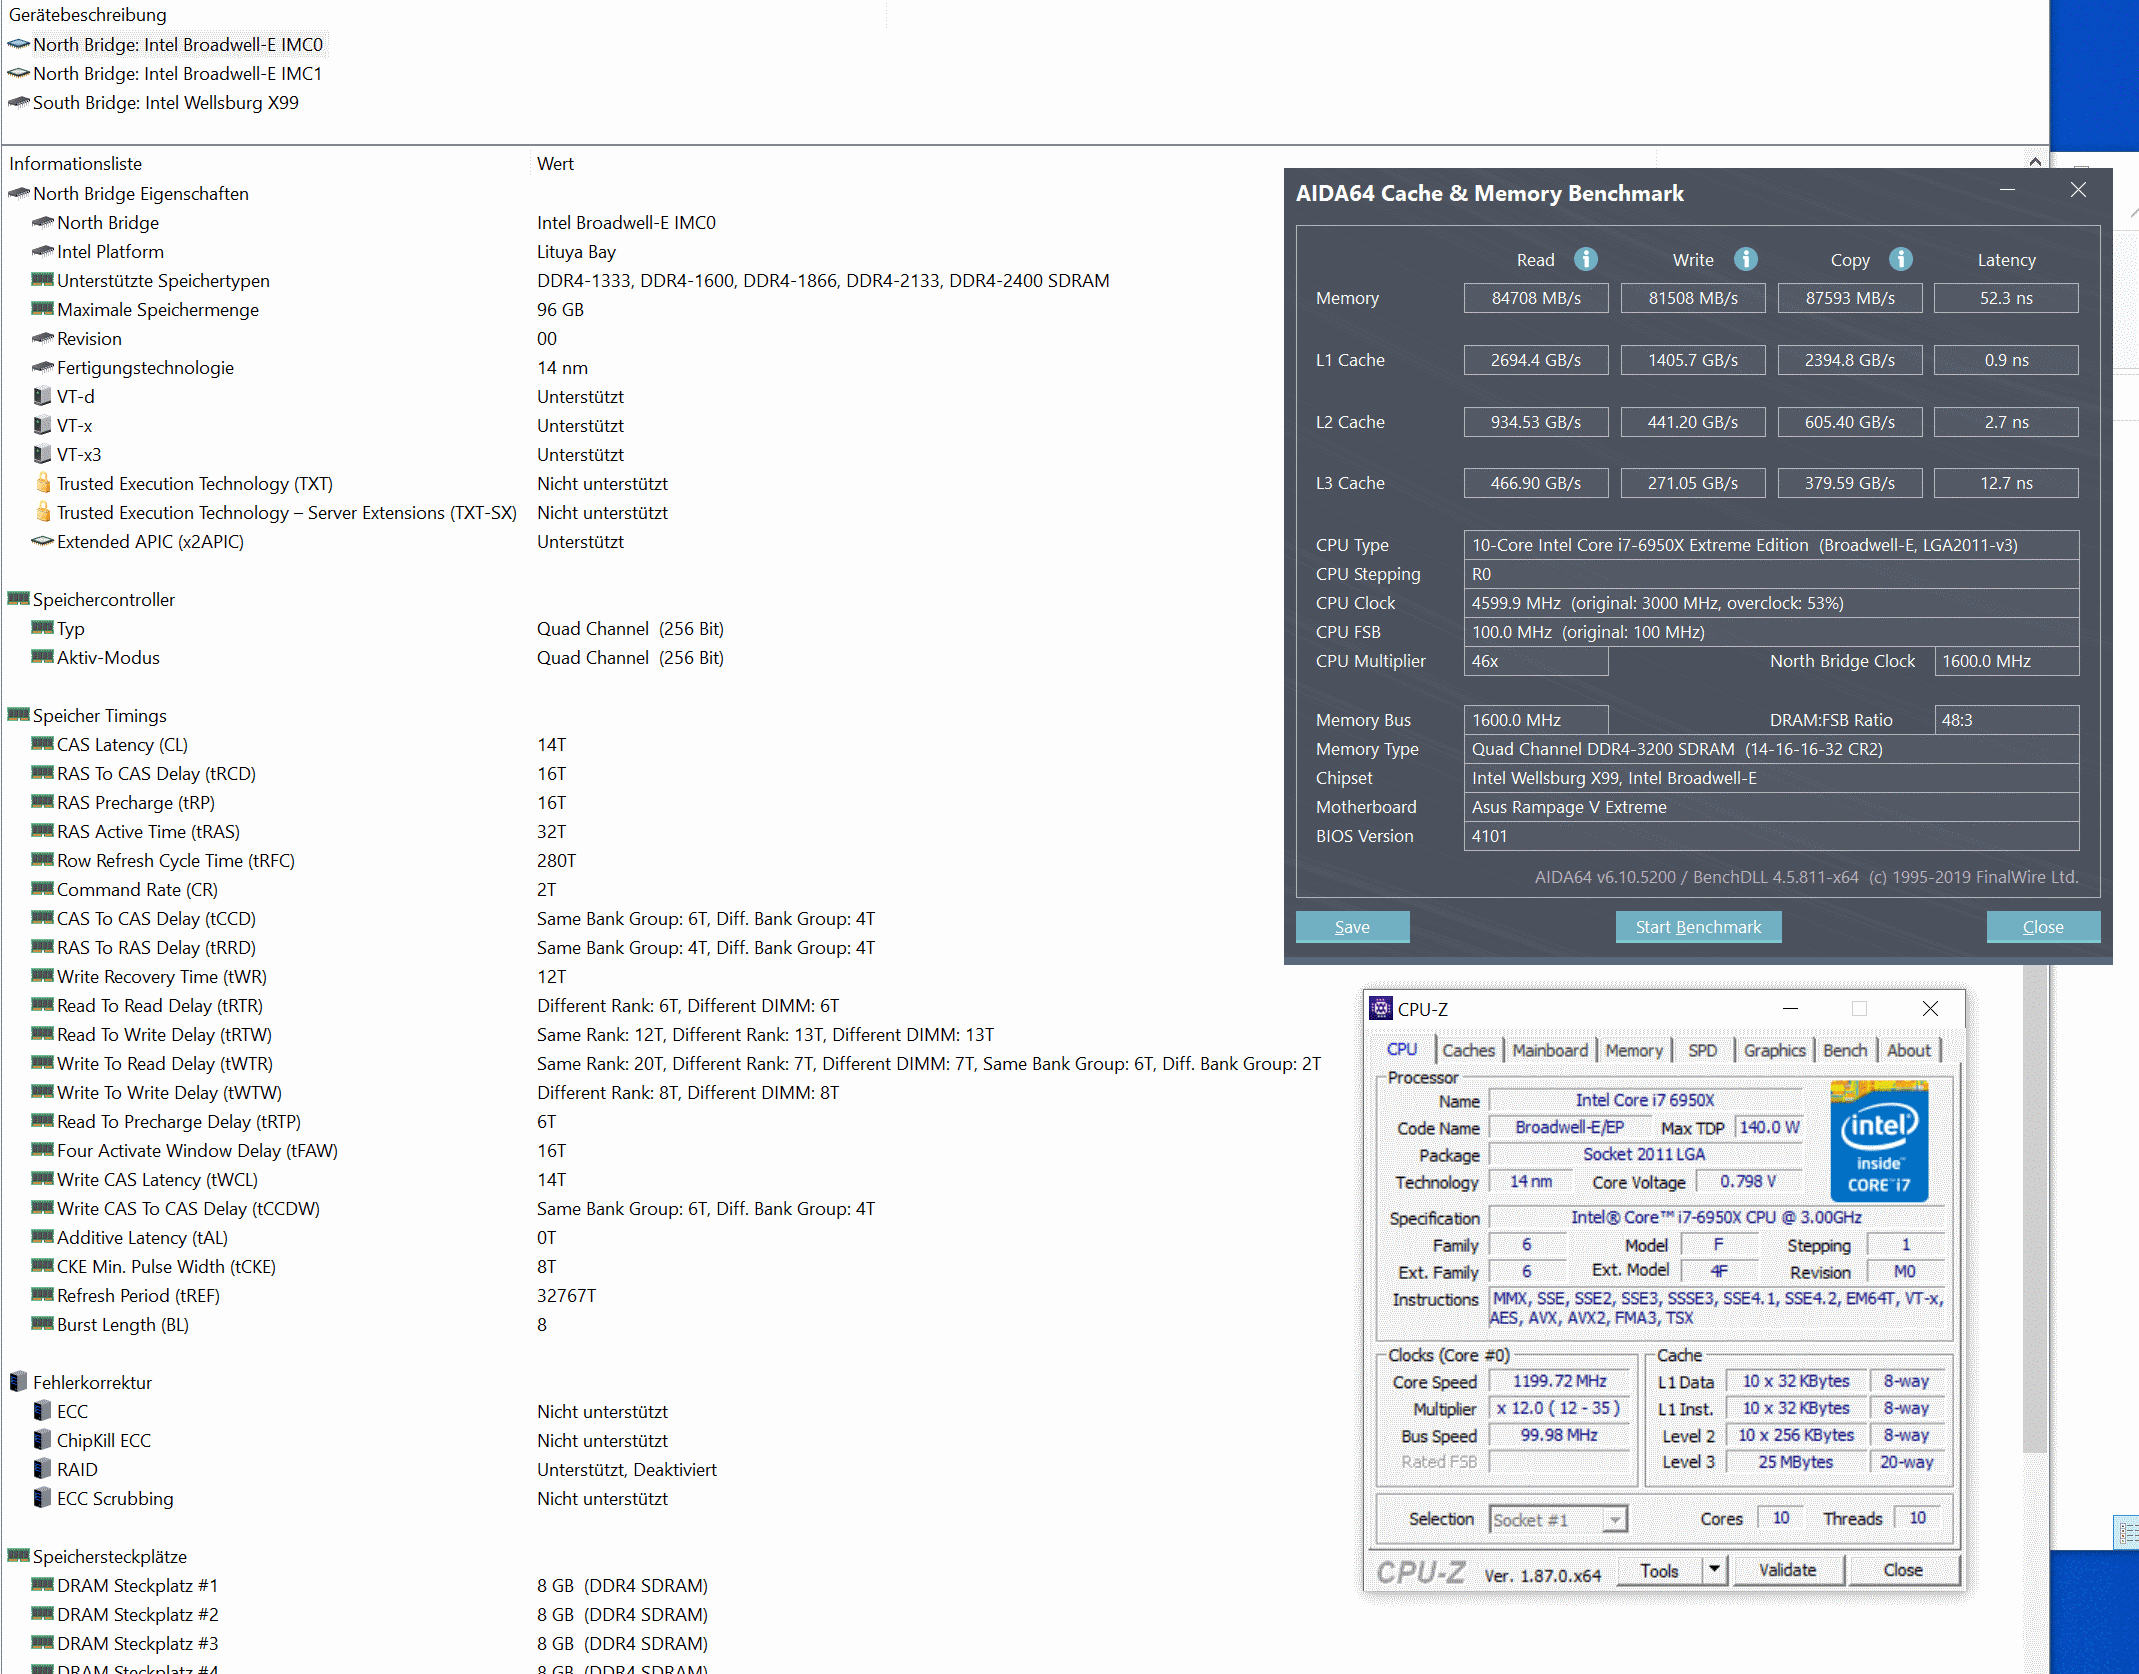
Task: Click the Intel Platform row icon
Action: [42, 252]
